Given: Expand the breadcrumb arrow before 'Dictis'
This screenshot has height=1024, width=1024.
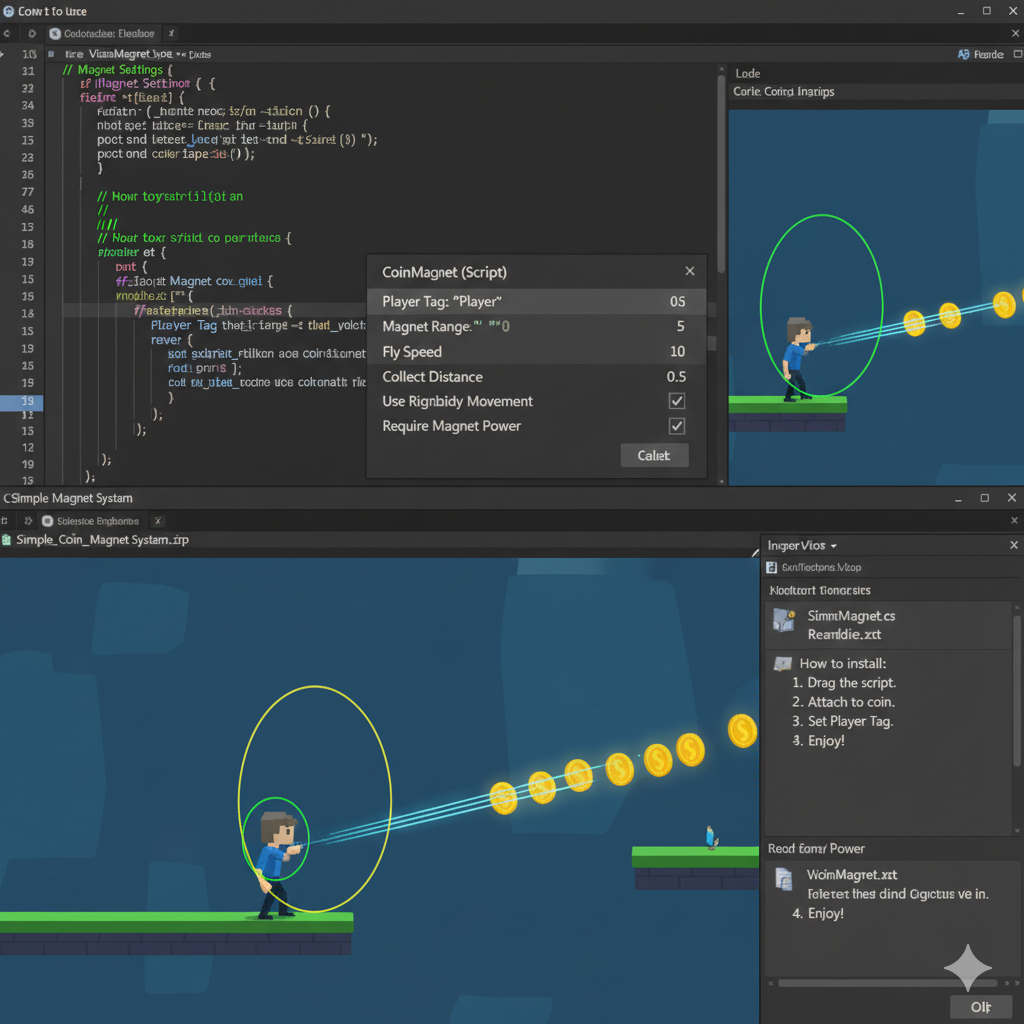Looking at the screenshot, I should (x=181, y=54).
